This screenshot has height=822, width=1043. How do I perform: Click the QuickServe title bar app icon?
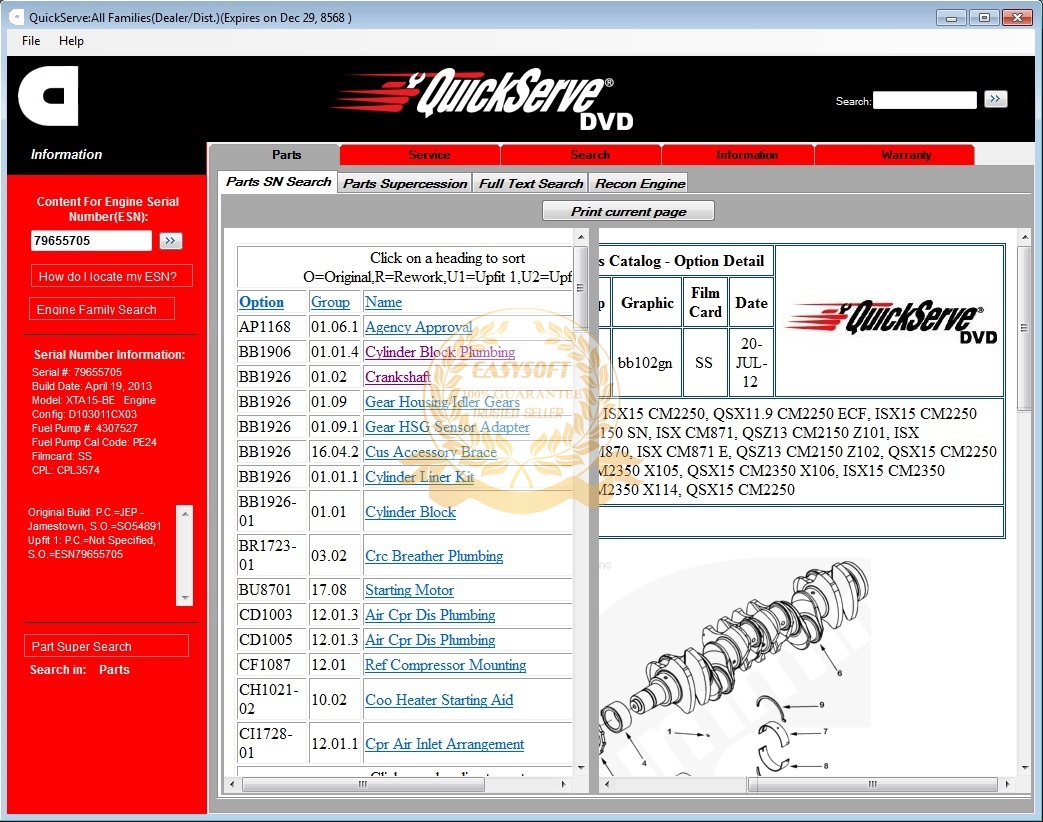(x=17, y=17)
